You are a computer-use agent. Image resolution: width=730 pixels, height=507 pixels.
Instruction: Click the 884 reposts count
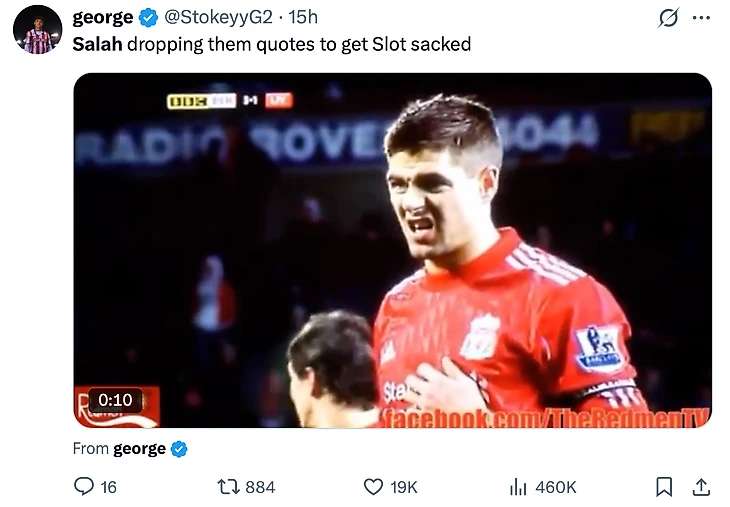[260, 486]
